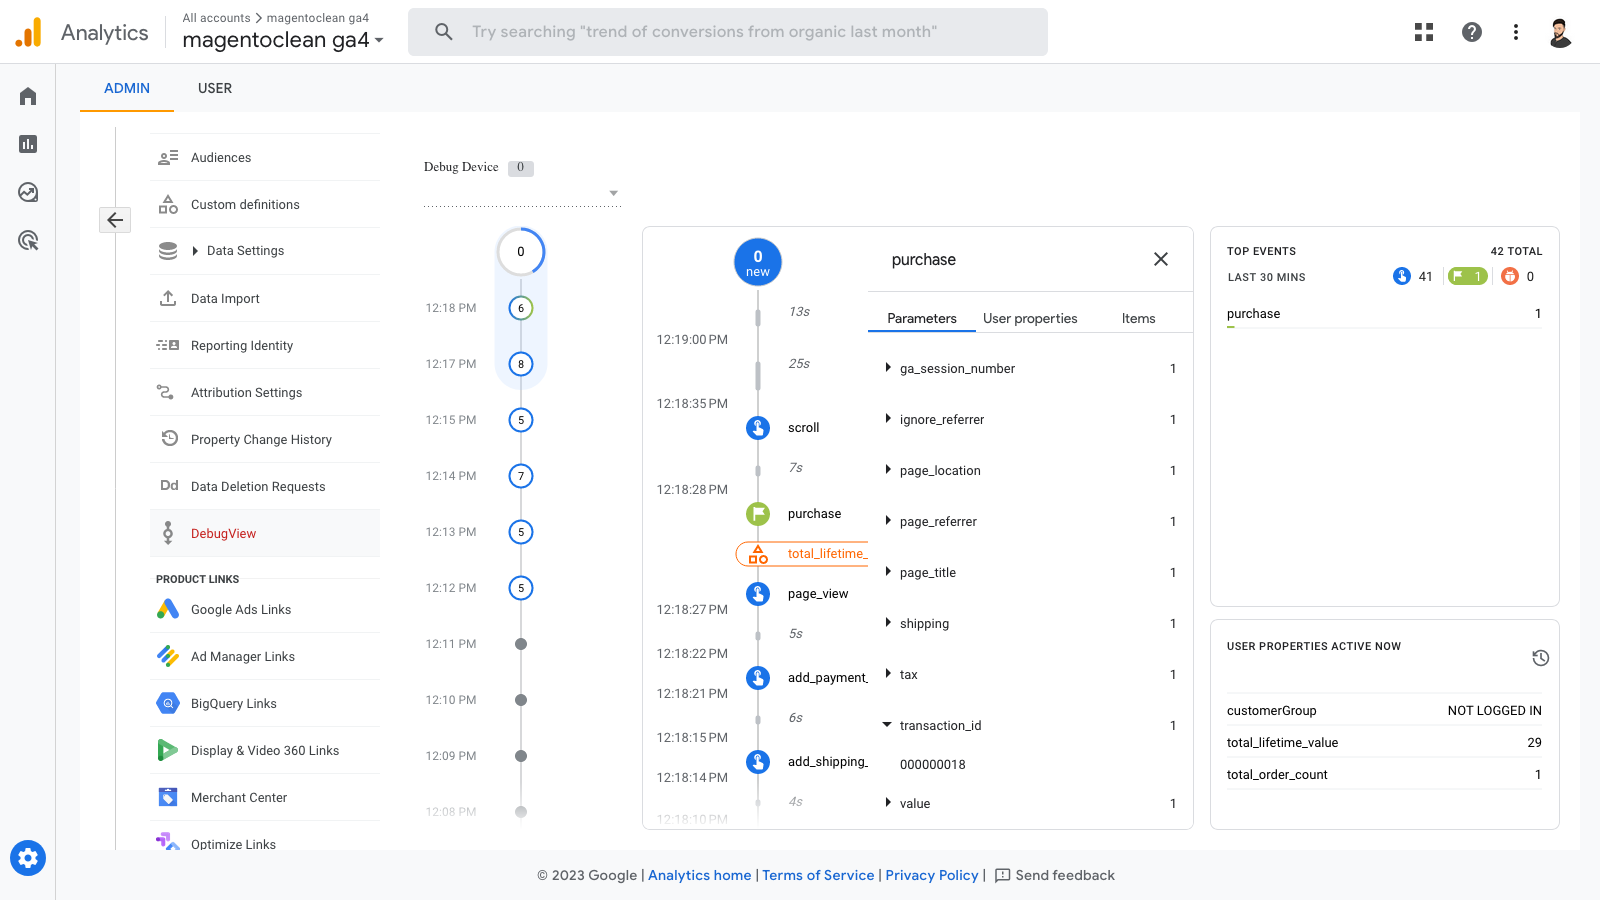The image size is (1600, 900).
Task: Click the search magnifier icon
Action: (x=444, y=32)
